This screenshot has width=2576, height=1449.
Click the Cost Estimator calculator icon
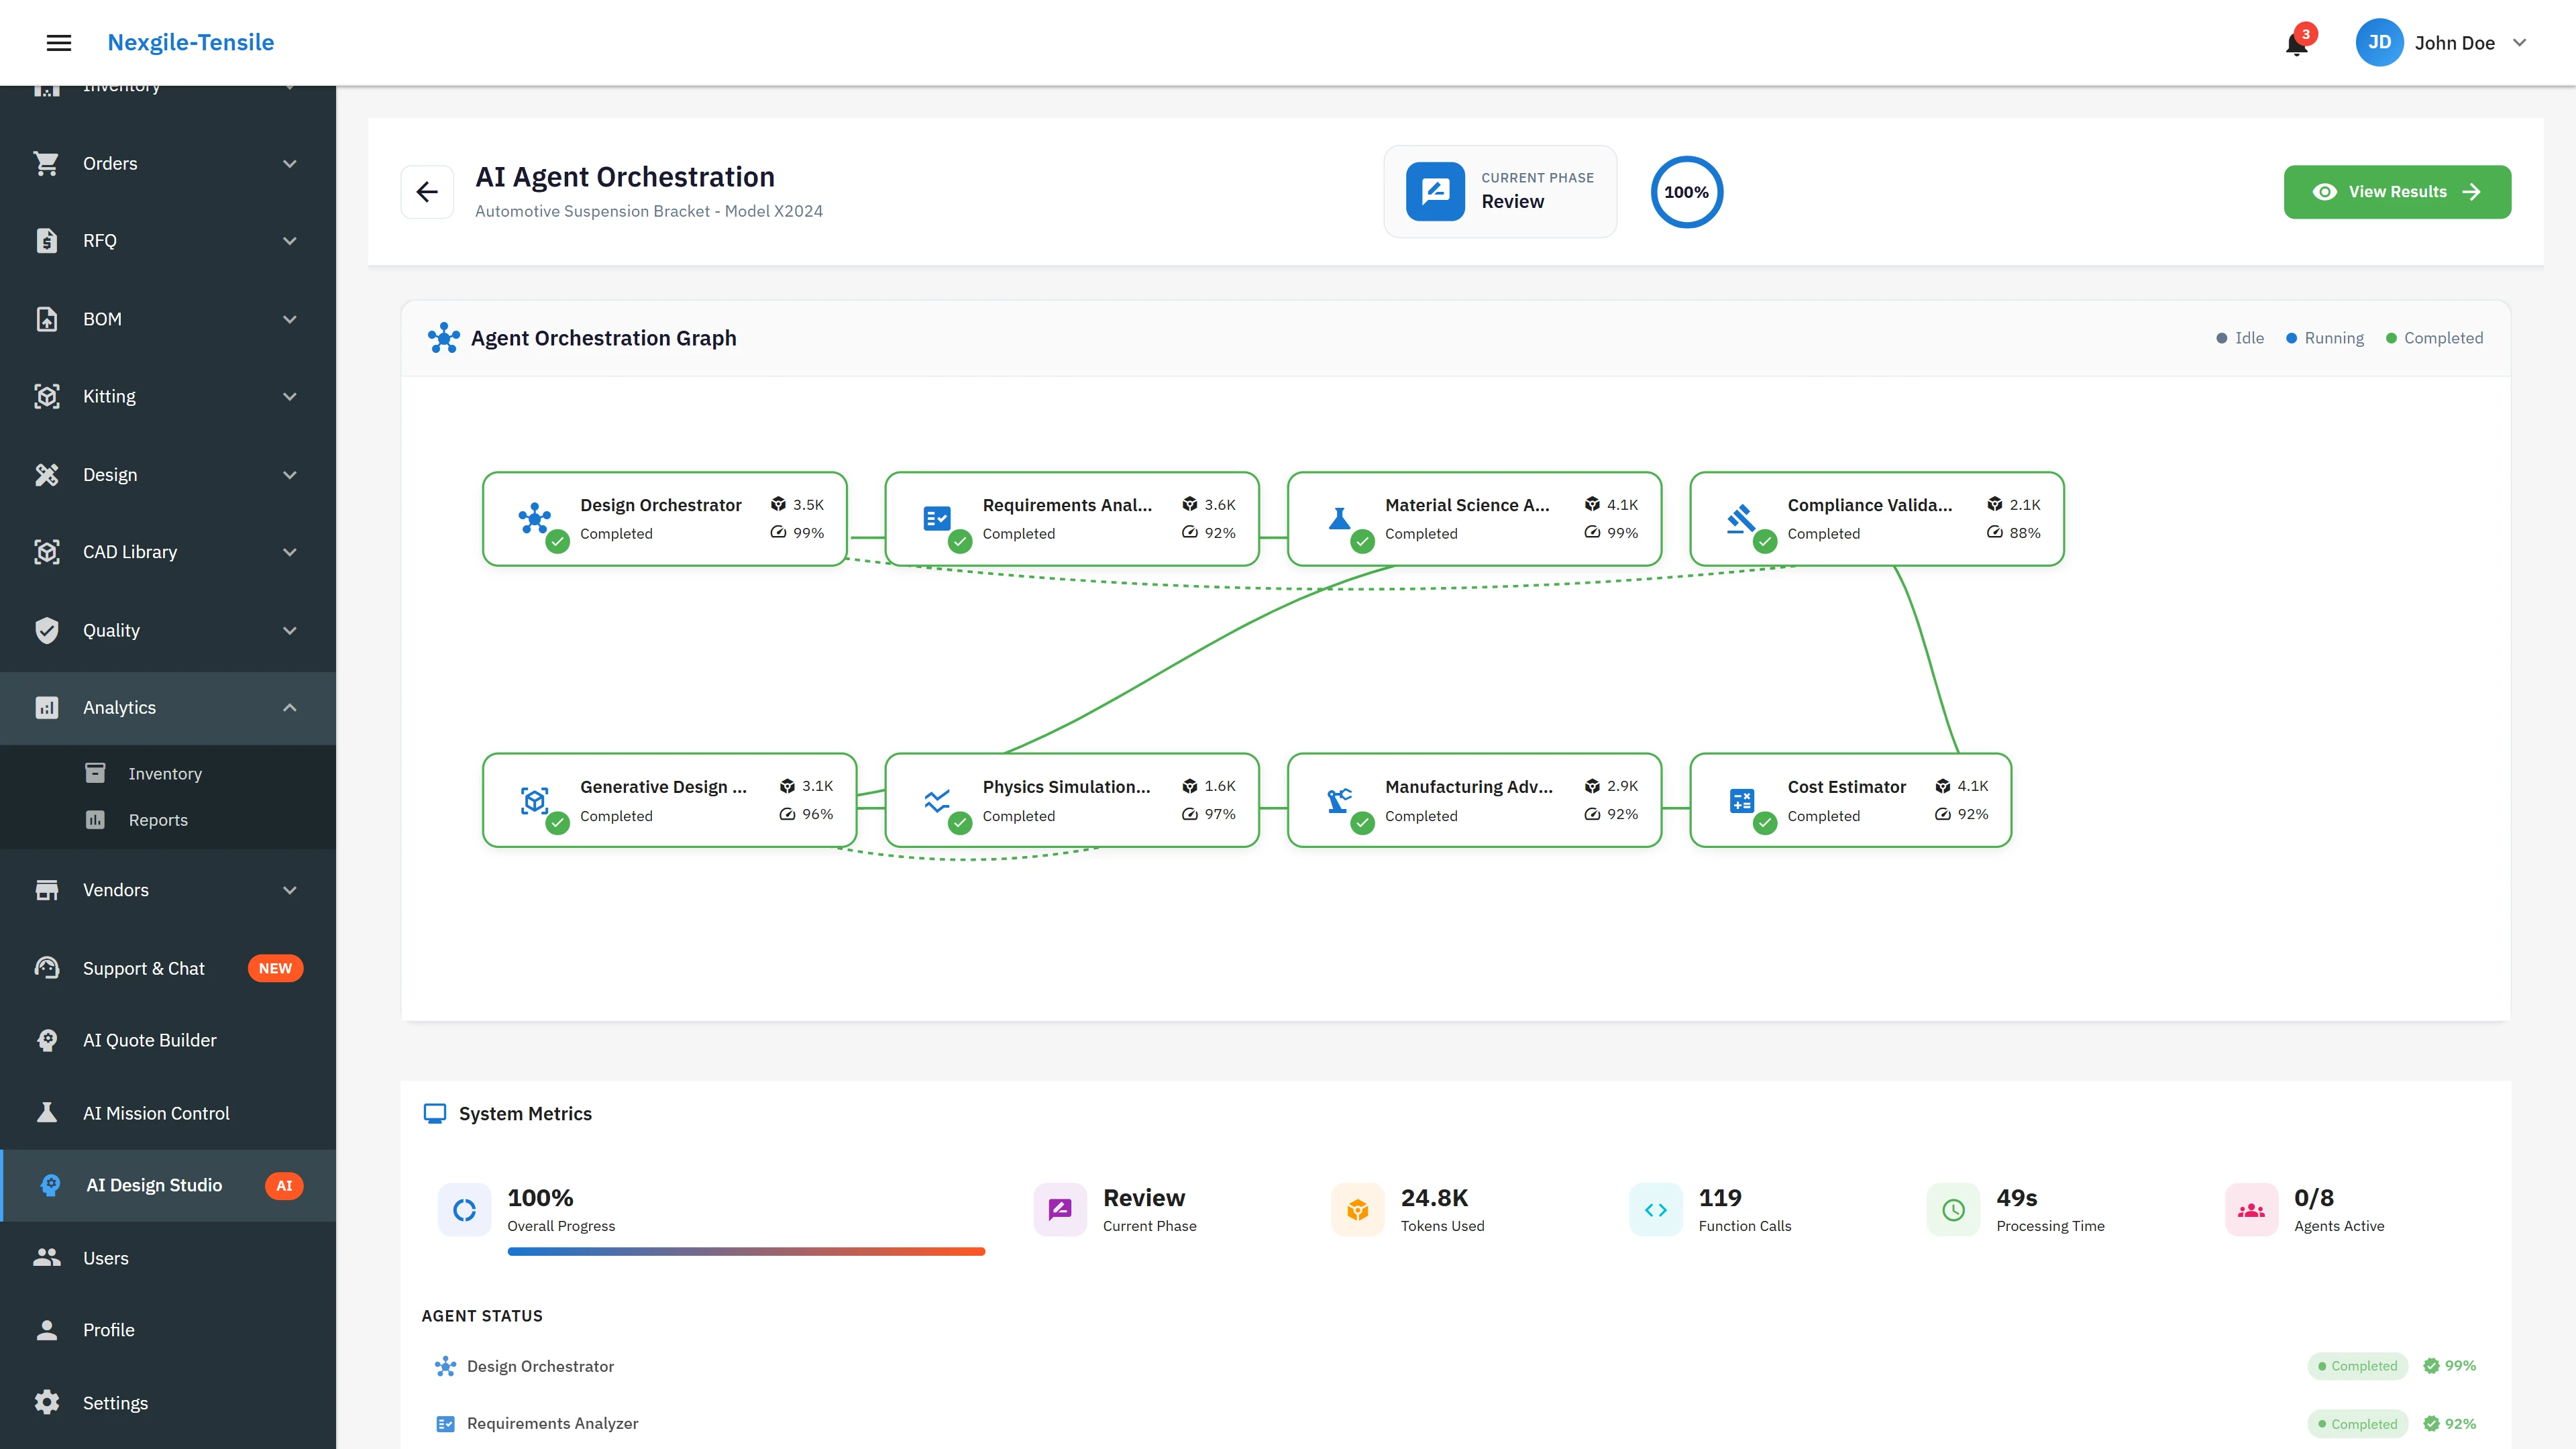(1741, 800)
